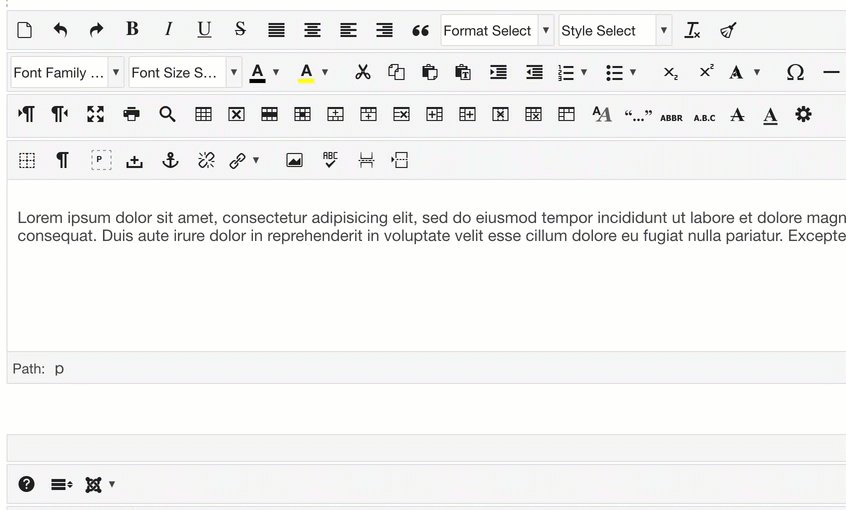
Task: Apply the yellow text highlight color
Action: pyautogui.click(x=306, y=73)
